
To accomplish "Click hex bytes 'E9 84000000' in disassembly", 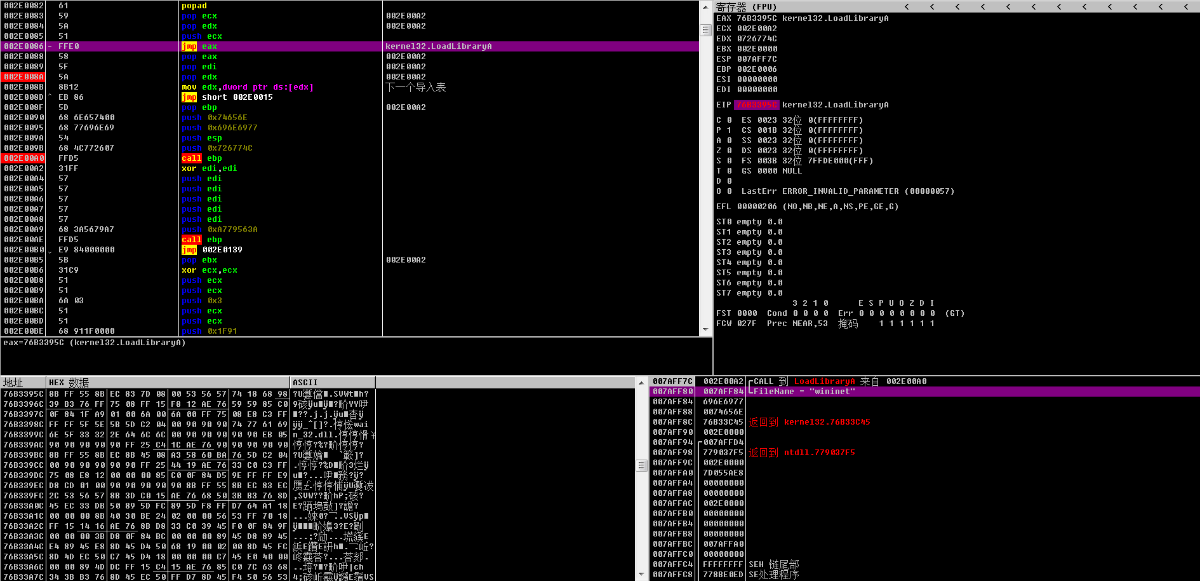I will click(x=85, y=249).
